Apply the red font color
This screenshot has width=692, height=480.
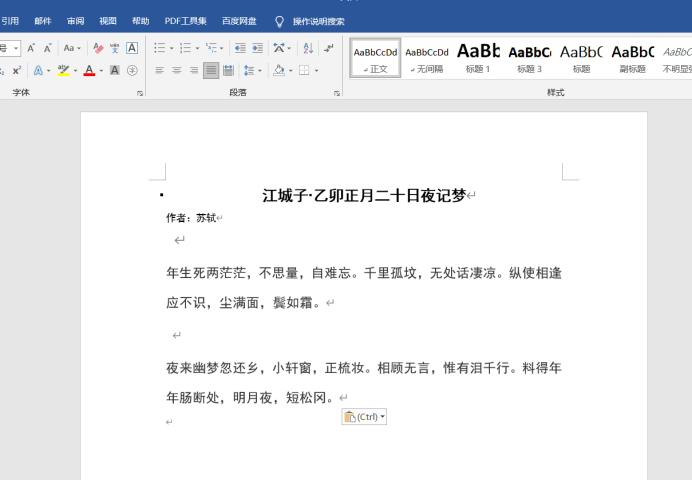(x=89, y=71)
